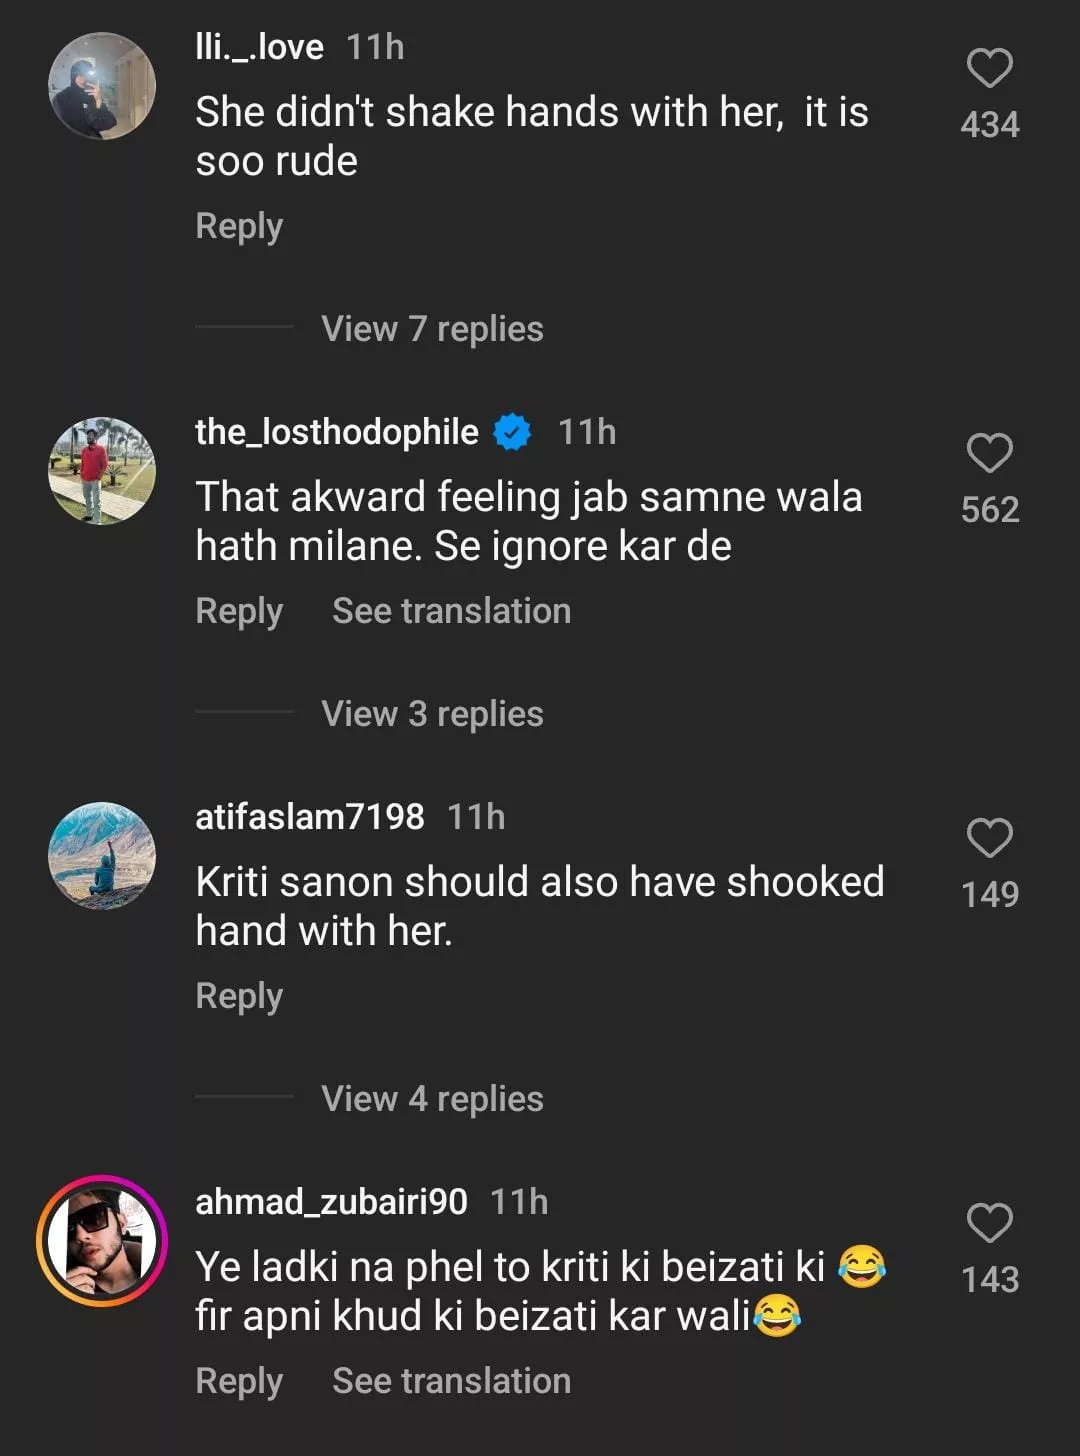Image resolution: width=1080 pixels, height=1456 pixels.
Task: See translation of ahmad_zubairi90's comment
Action: (x=451, y=1381)
